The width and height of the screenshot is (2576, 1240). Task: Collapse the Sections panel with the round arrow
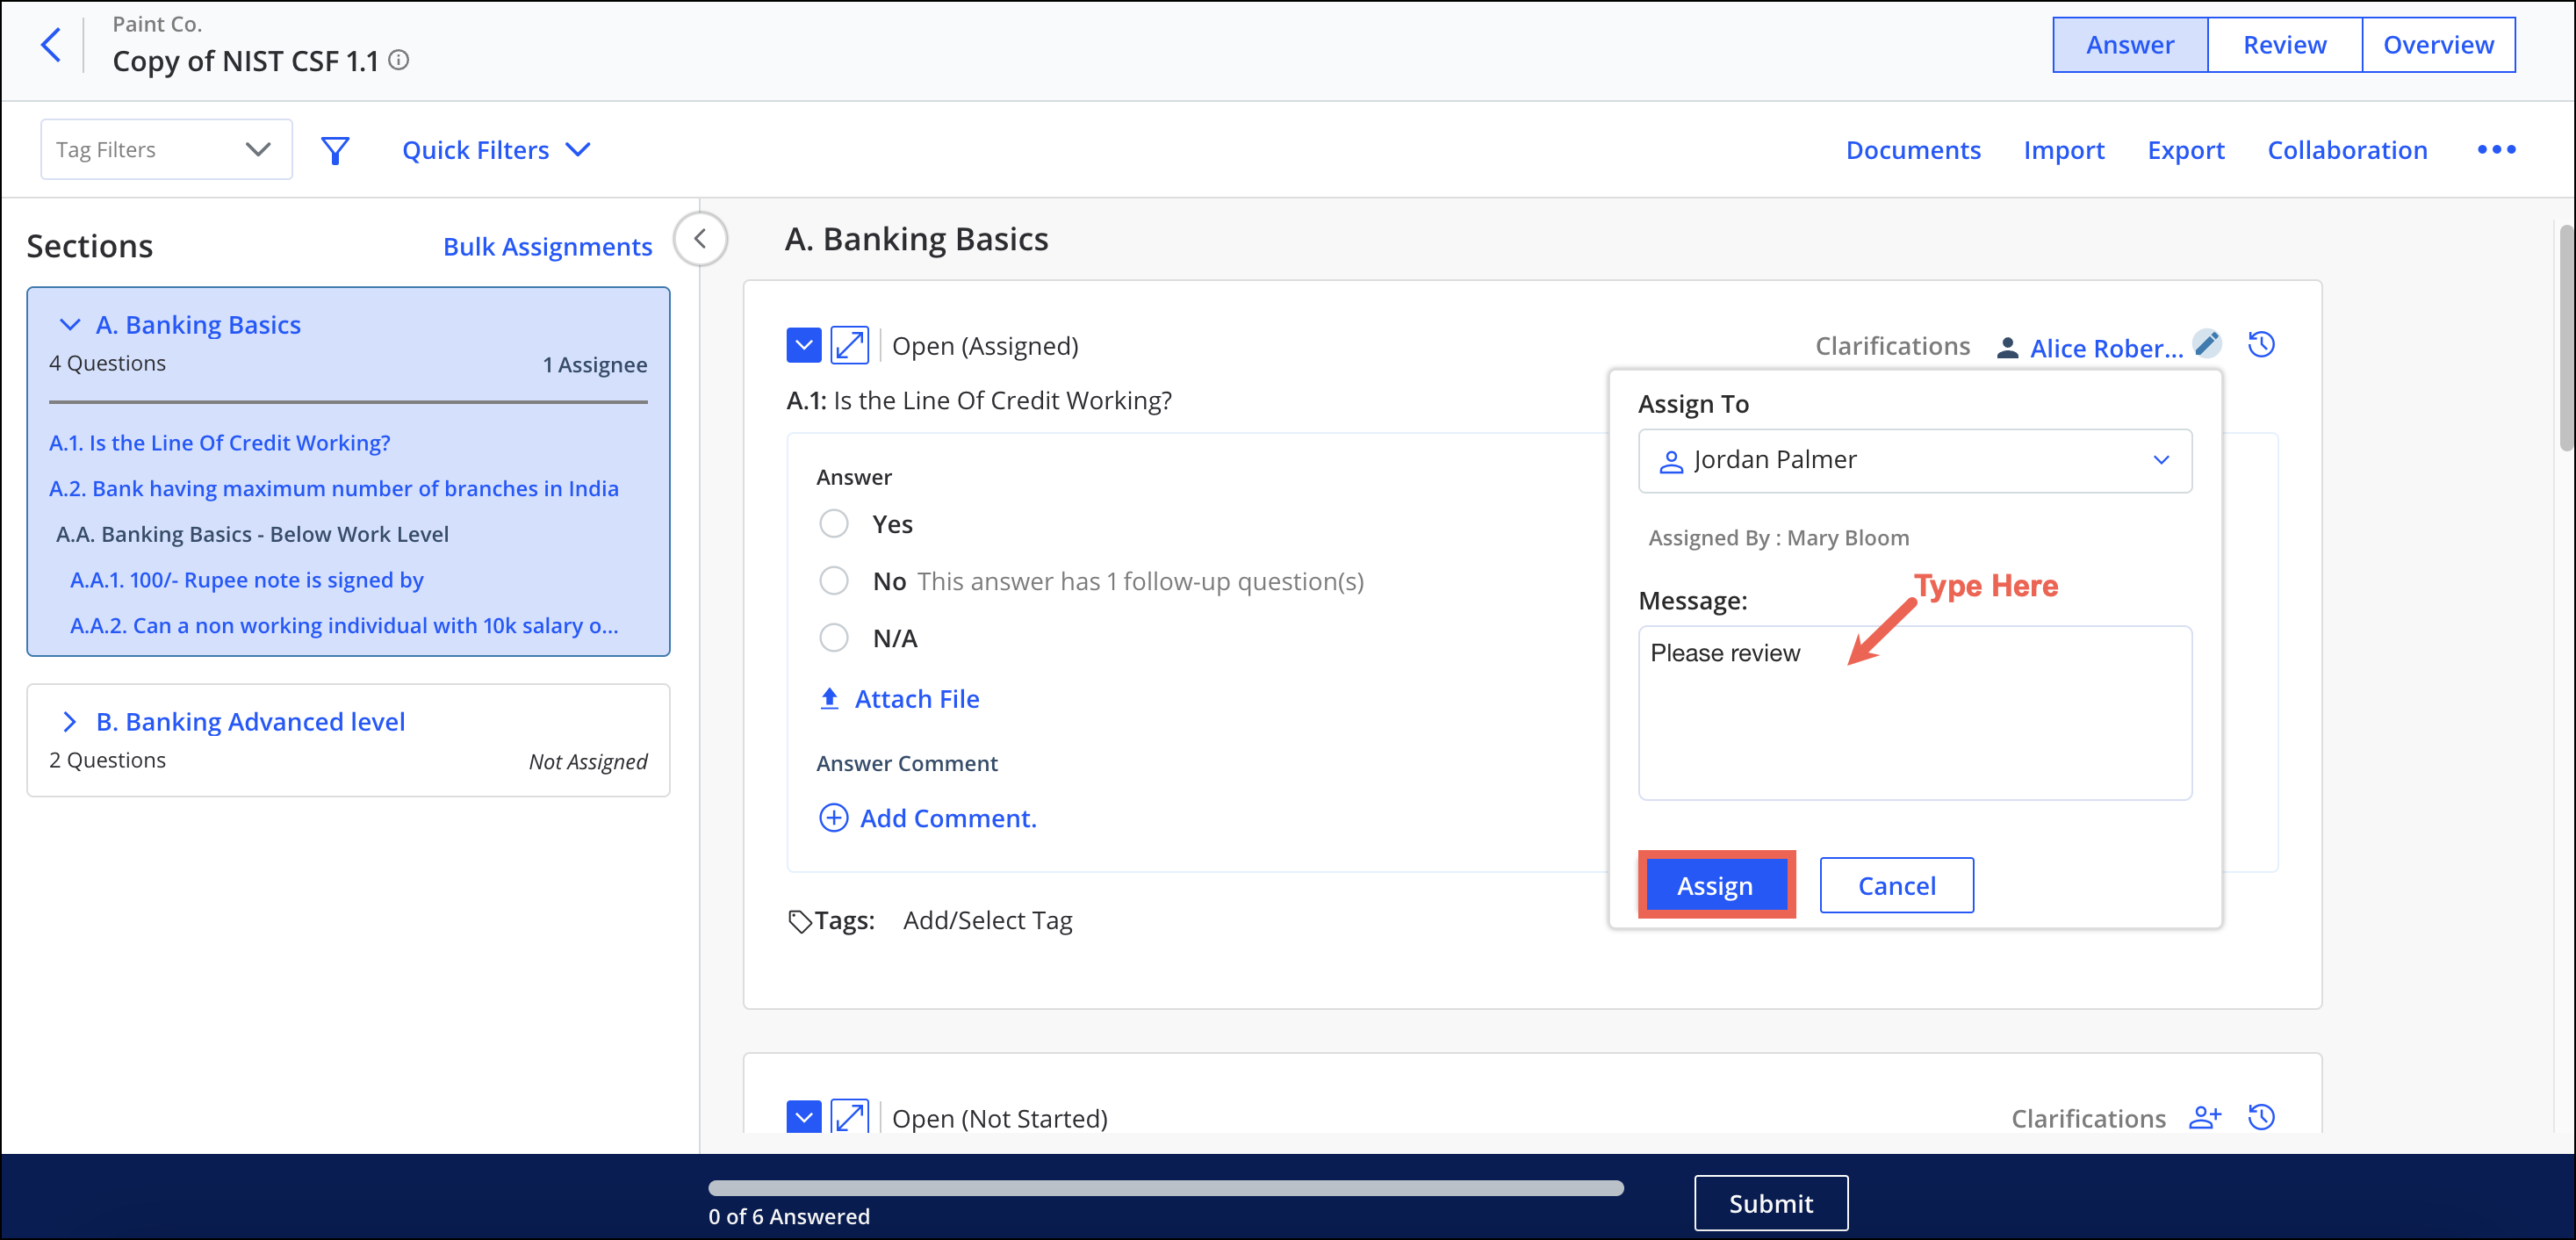700,239
